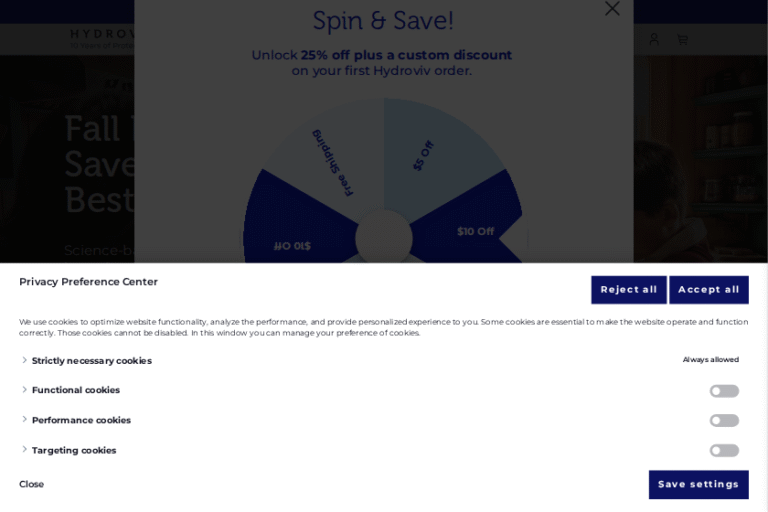Expand Strictly necessary cookies section
The width and height of the screenshot is (768, 512).
click(25, 361)
